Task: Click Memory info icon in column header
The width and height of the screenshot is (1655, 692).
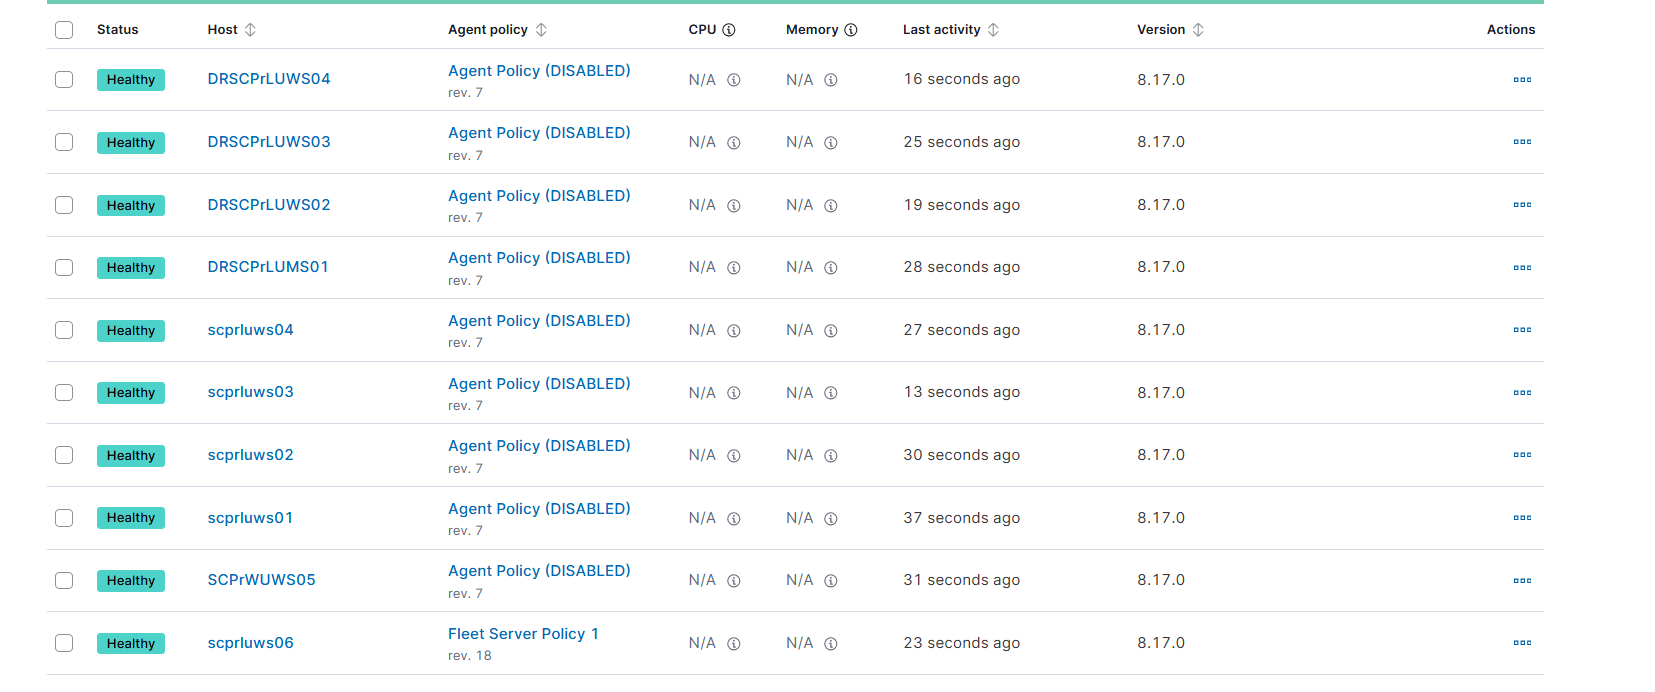Action: 851,30
